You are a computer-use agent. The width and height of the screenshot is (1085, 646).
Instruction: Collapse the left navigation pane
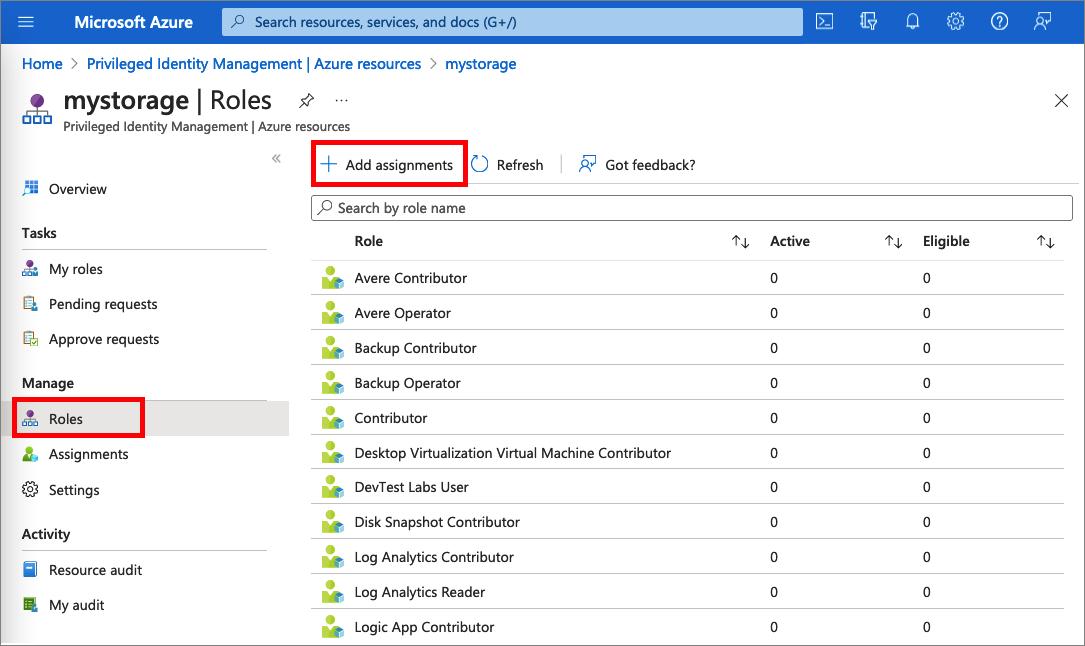(277, 159)
